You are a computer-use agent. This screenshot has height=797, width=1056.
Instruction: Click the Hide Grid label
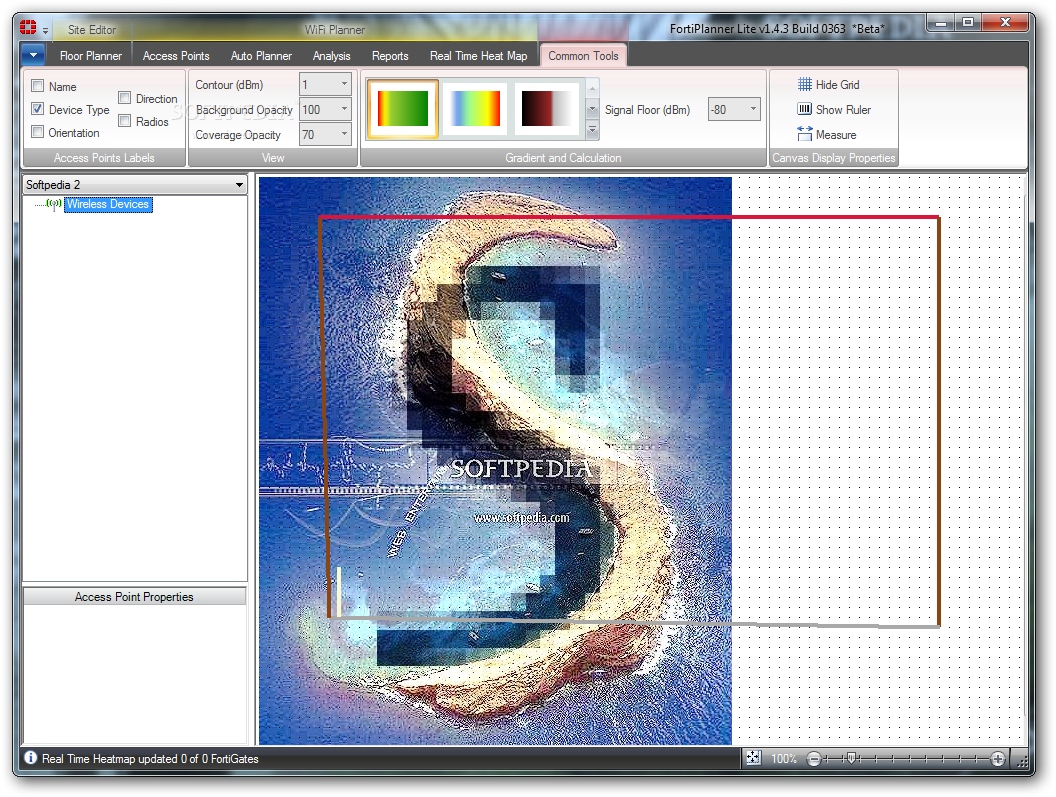(837, 85)
